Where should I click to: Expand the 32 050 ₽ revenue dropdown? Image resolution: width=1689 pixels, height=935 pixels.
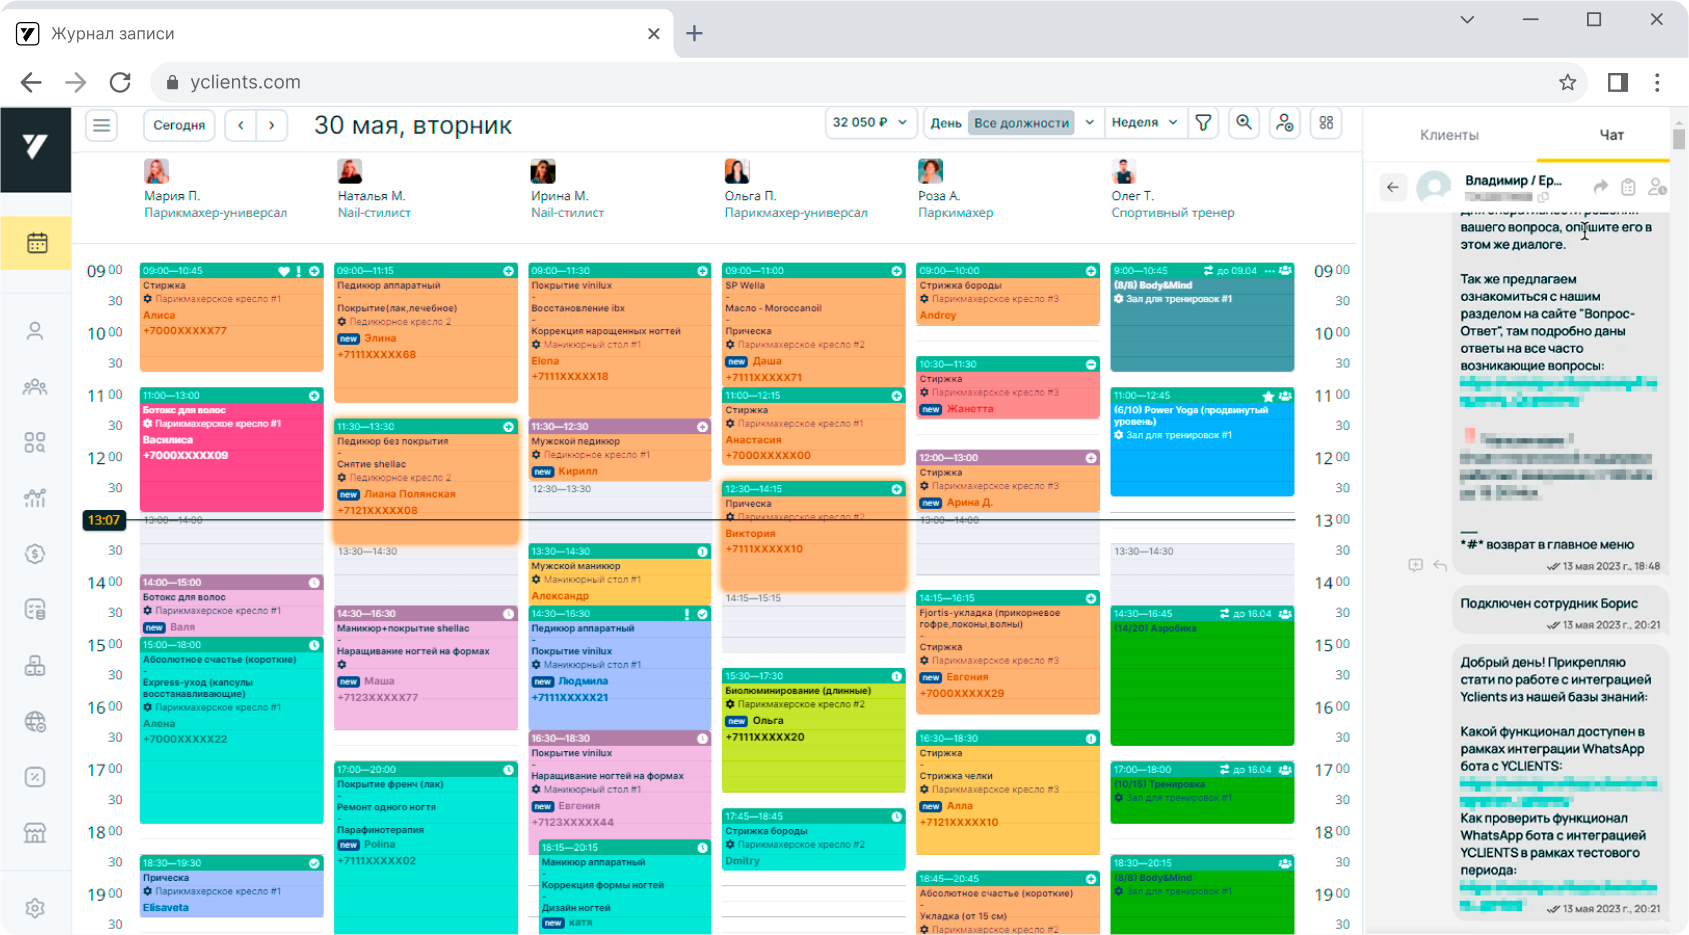point(869,123)
